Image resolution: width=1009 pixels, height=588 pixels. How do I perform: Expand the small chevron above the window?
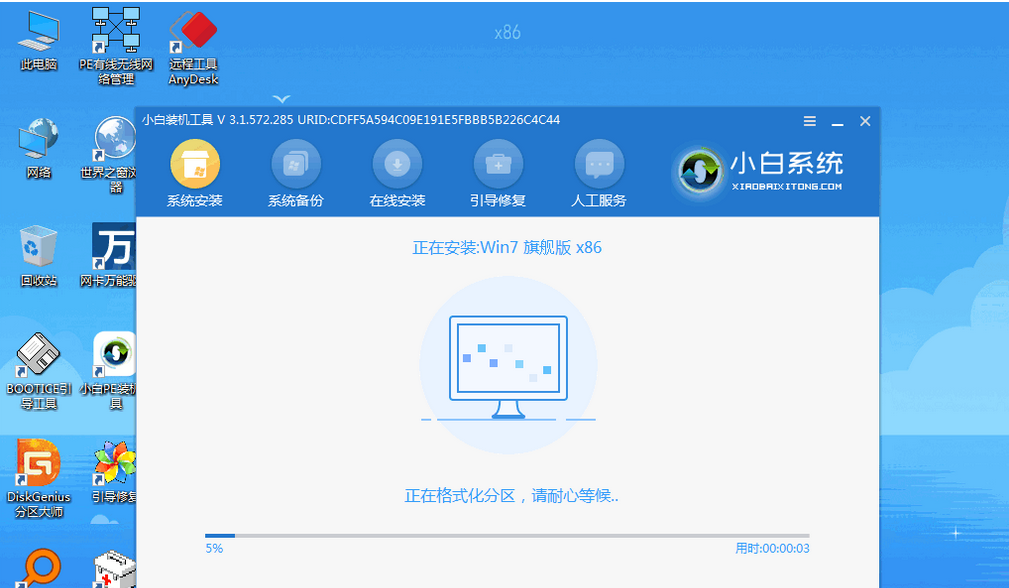(x=282, y=99)
